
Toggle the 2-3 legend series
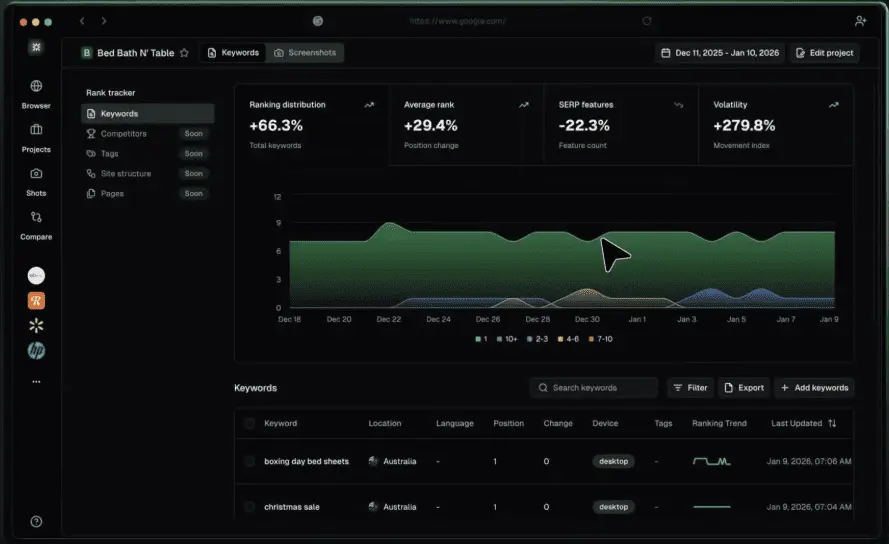click(537, 339)
